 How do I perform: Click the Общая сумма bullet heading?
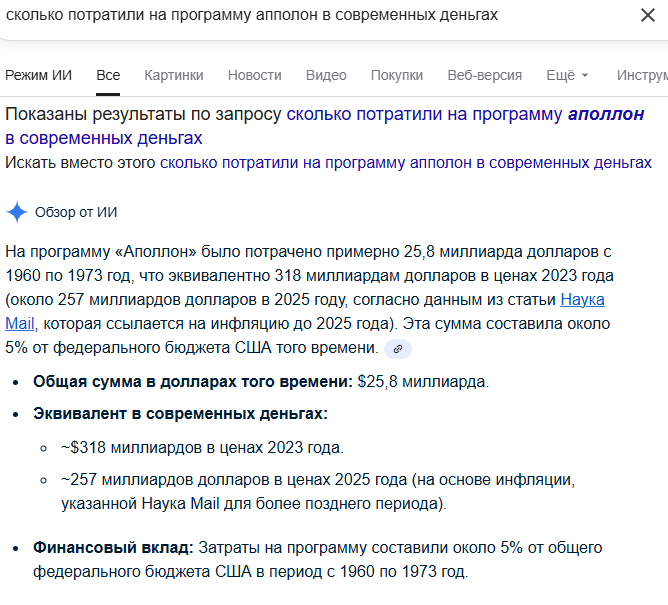click(x=192, y=381)
